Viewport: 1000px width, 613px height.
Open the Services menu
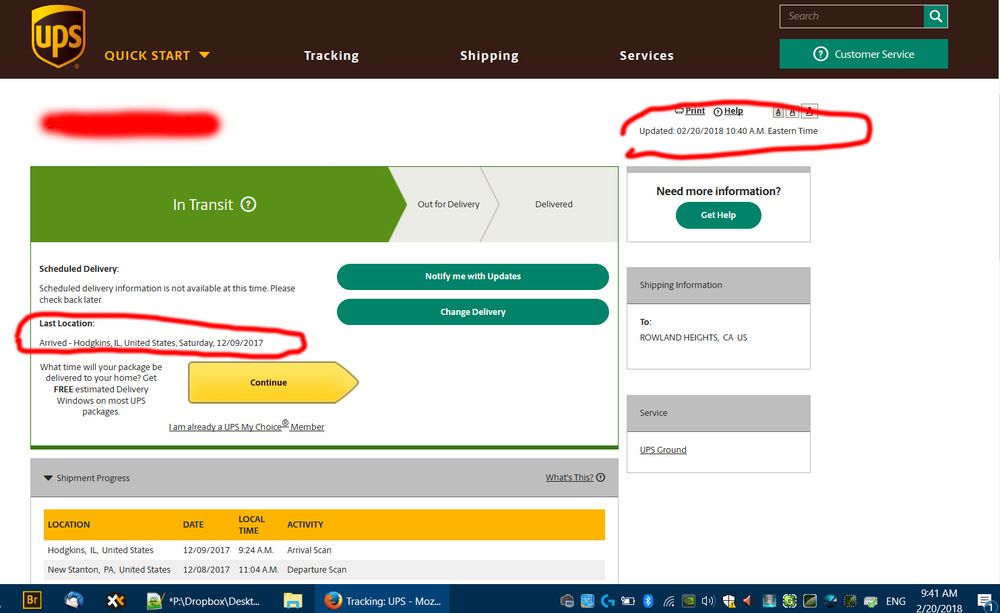[x=646, y=56]
